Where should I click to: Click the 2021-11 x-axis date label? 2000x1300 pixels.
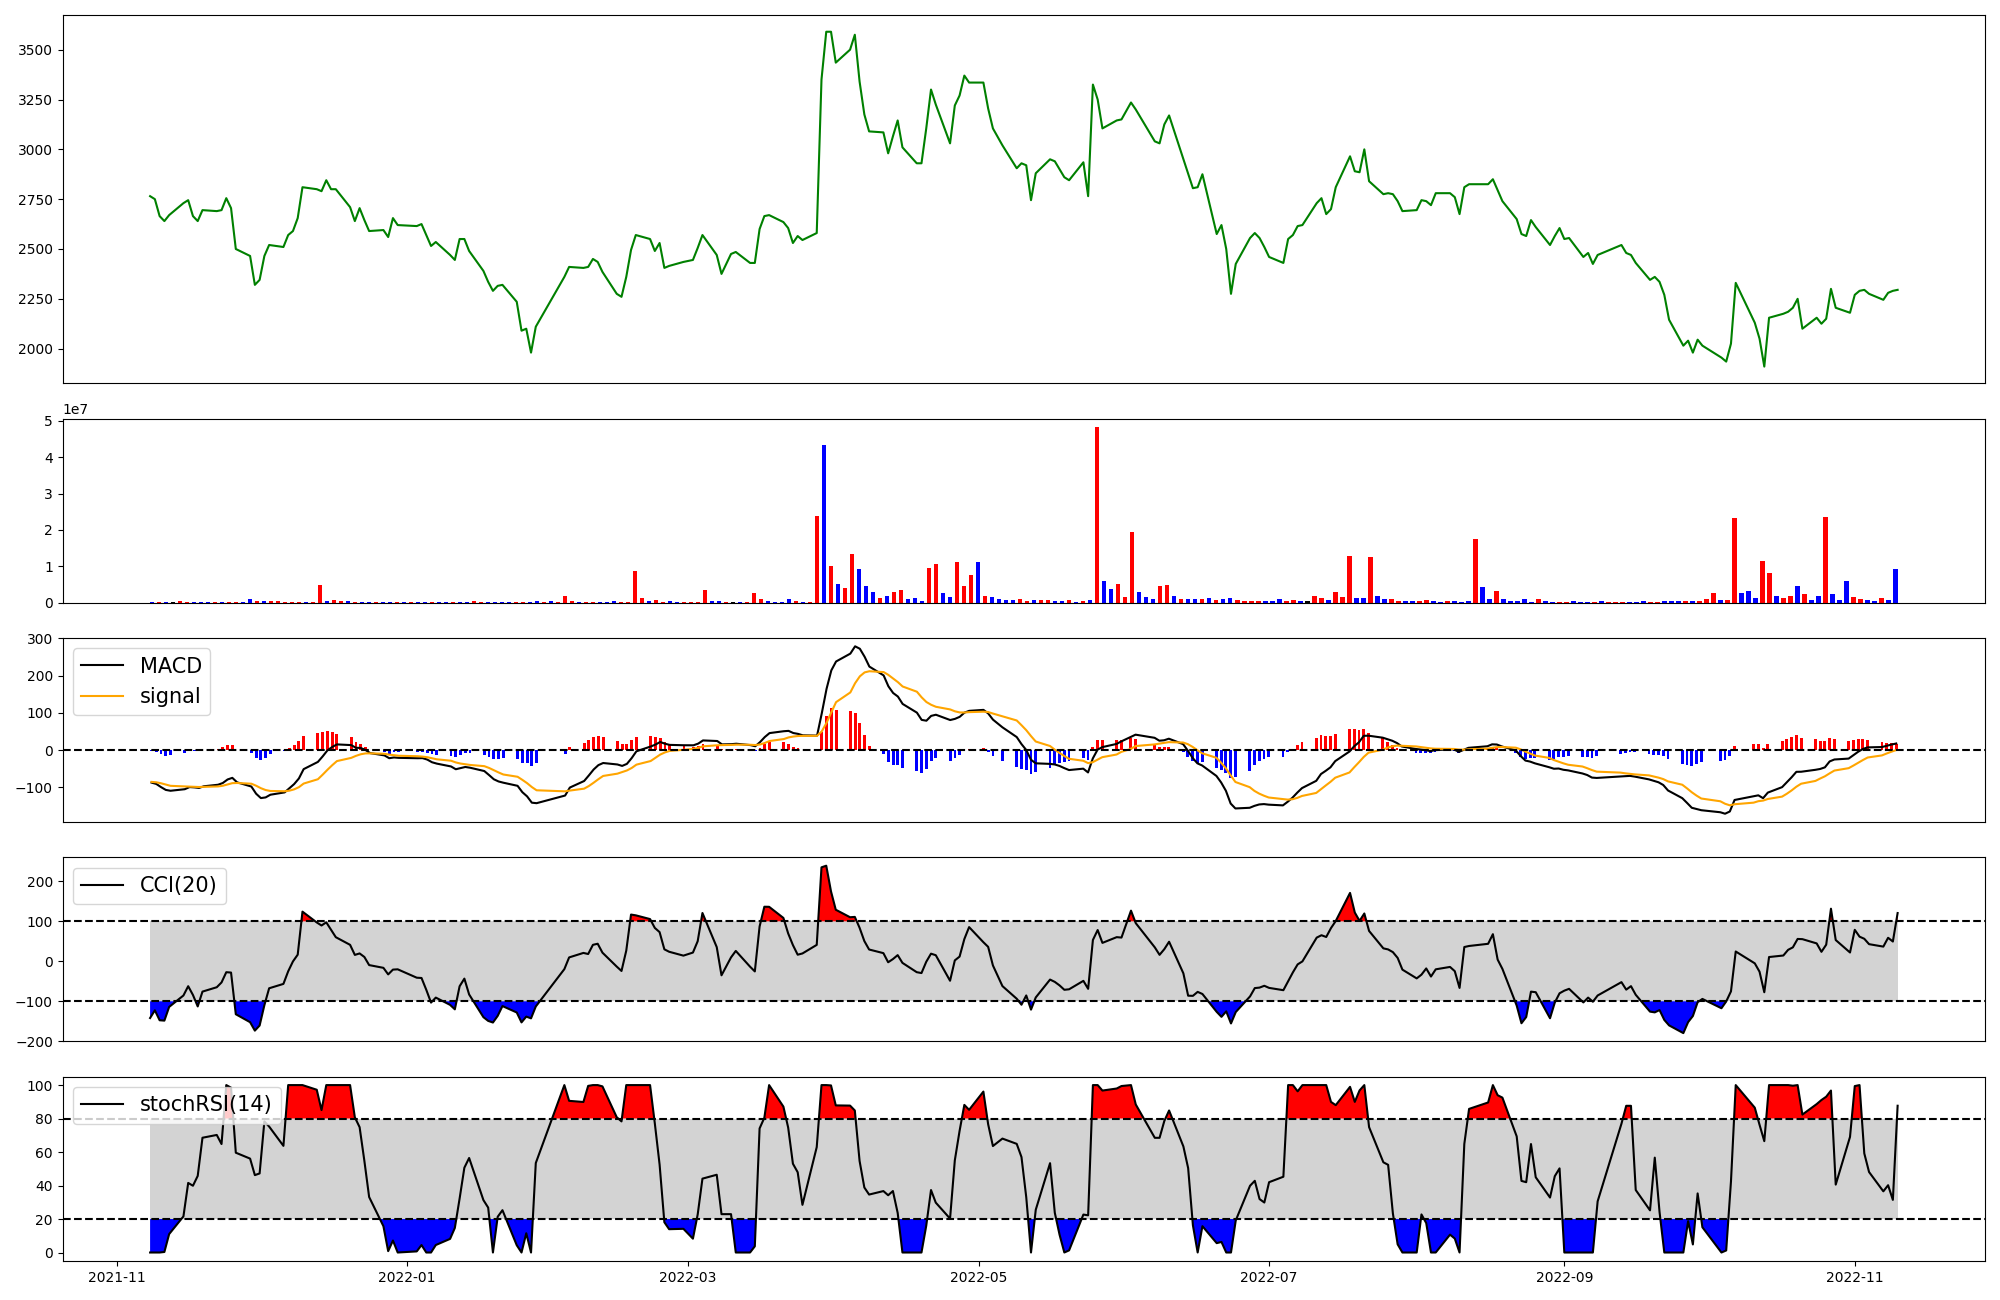(x=118, y=1277)
